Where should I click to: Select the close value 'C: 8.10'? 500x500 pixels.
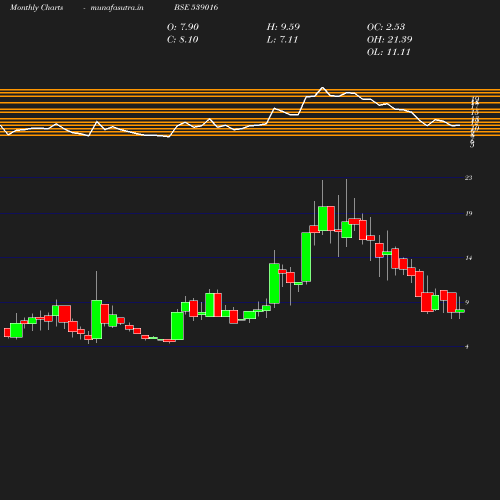pyautogui.click(x=183, y=40)
